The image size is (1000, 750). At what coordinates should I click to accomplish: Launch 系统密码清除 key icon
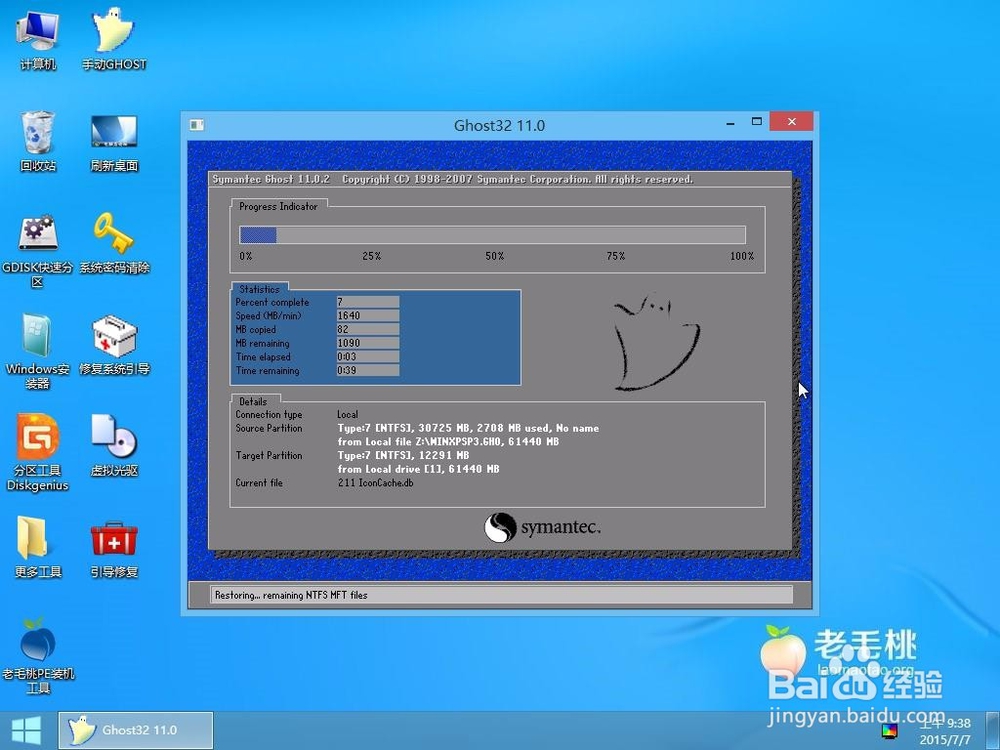point(114,244)
